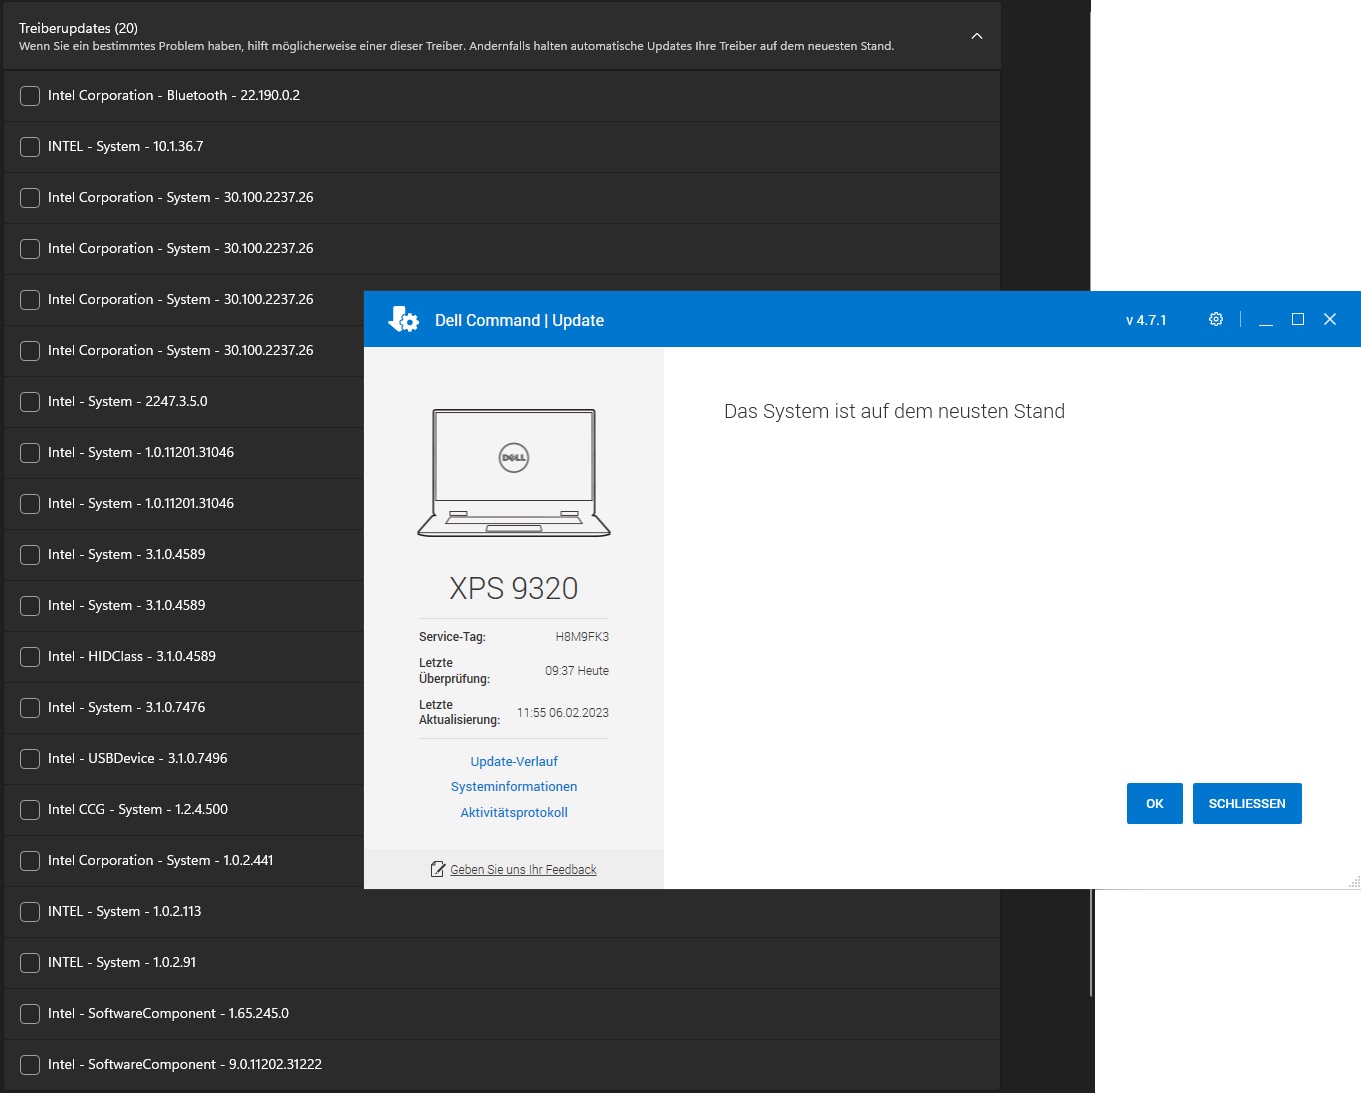1361x1093 pixels.
Task: Click the Dell window resize grip corner
Action: [1355, 882]
